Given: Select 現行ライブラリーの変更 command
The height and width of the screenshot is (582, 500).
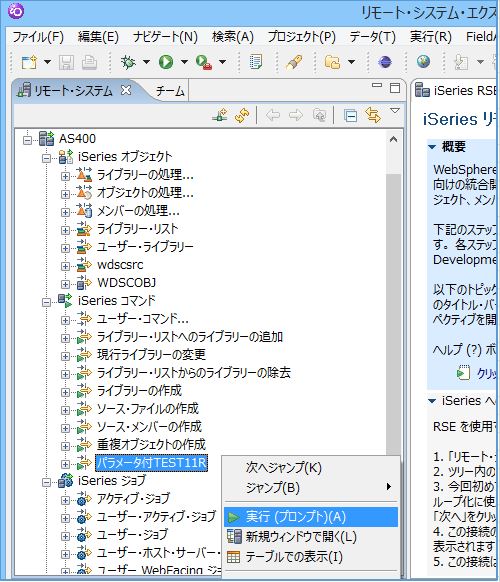Looking at the screenshot, I should coord(151,355).
